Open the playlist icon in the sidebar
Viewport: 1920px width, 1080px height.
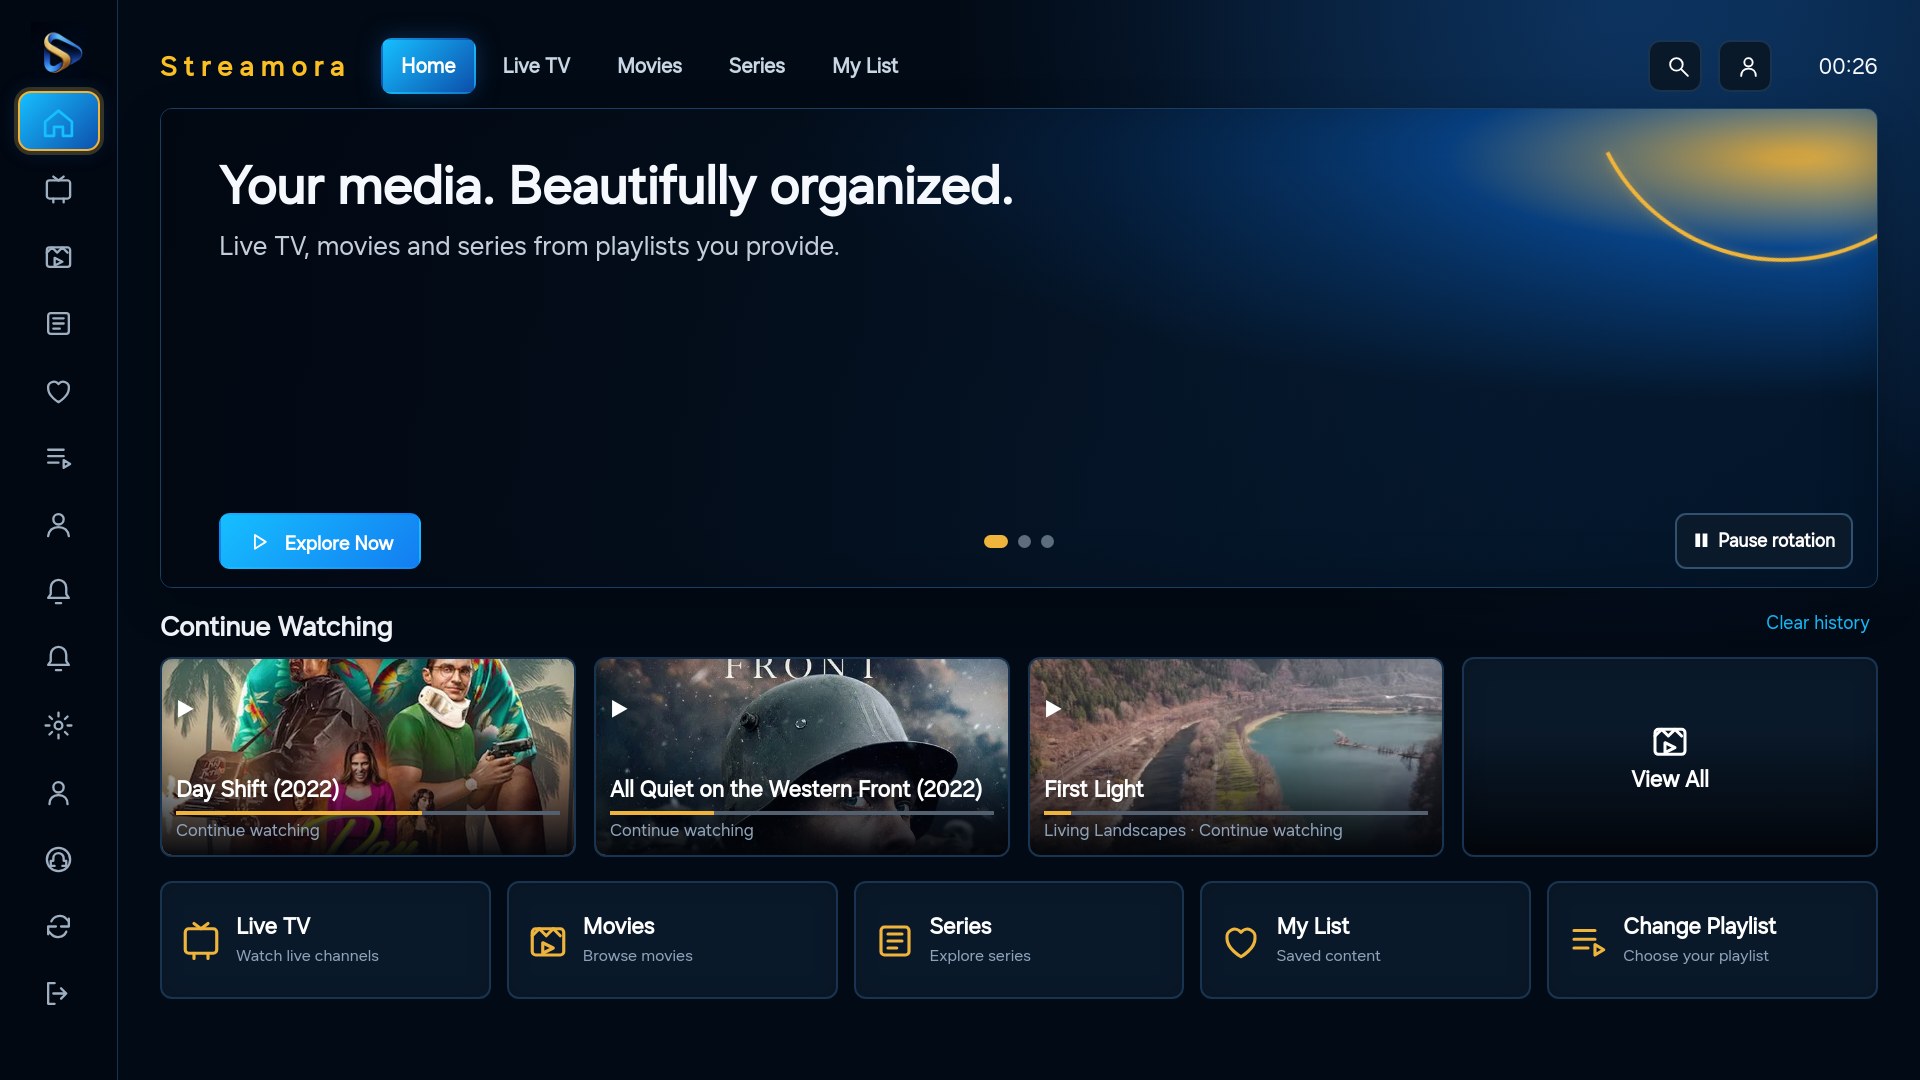click(59, 458)
